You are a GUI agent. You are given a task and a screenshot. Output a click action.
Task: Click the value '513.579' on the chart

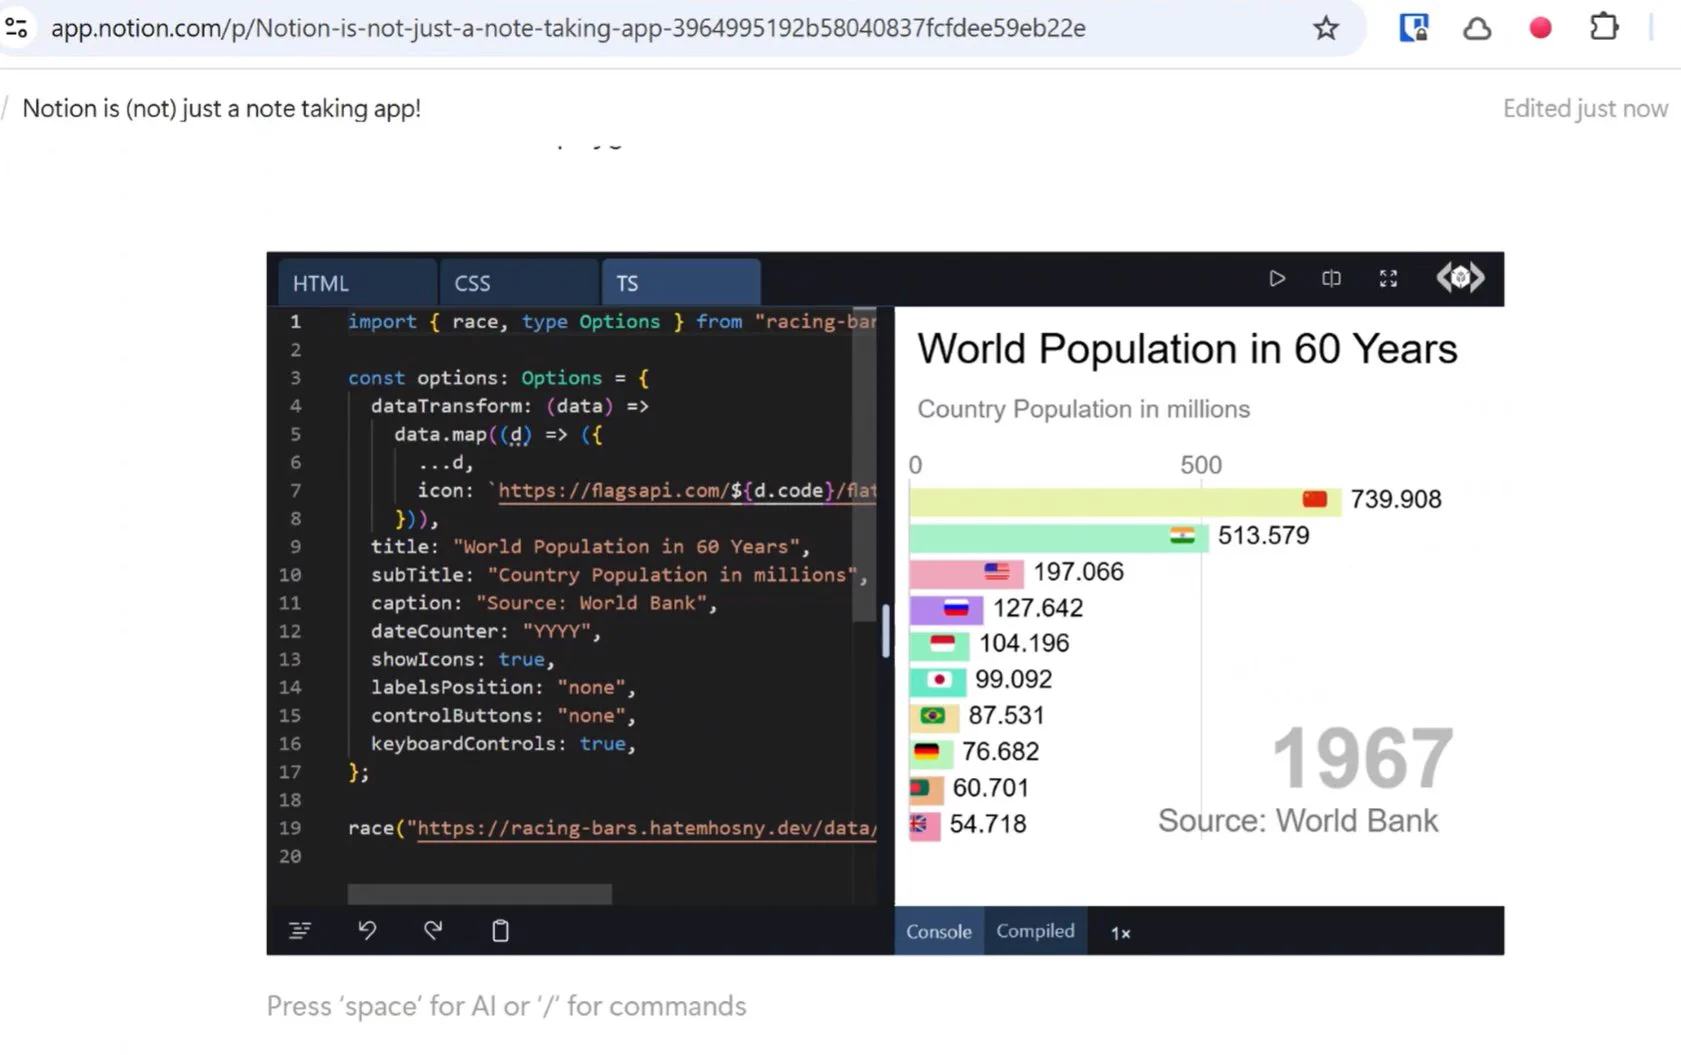pos(1263,536)
